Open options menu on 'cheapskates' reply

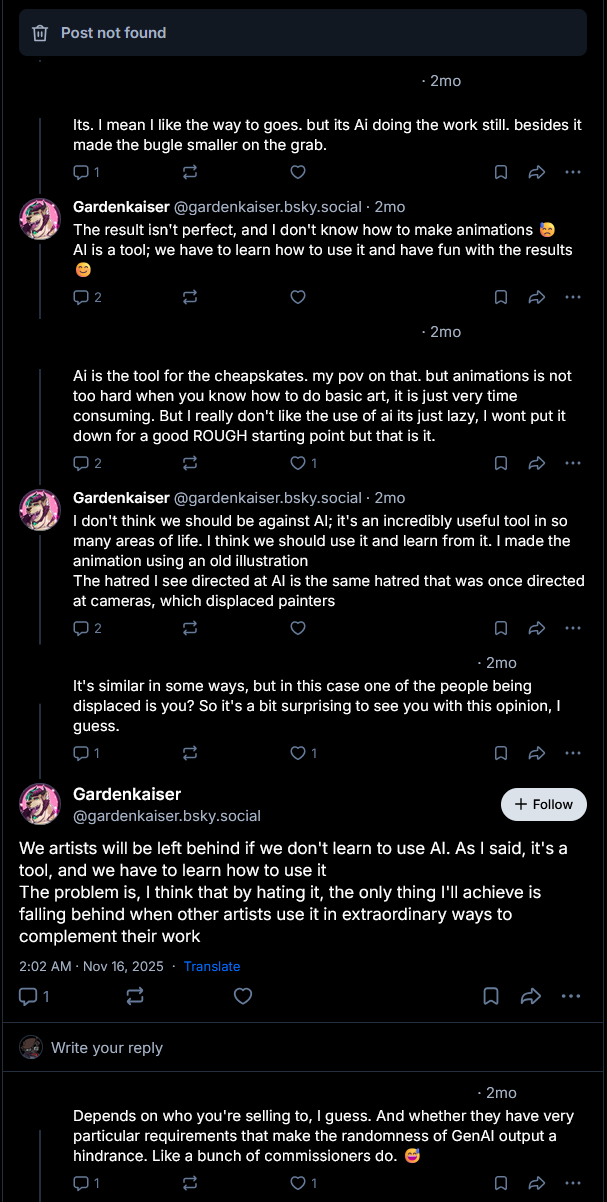click(572, 463)
